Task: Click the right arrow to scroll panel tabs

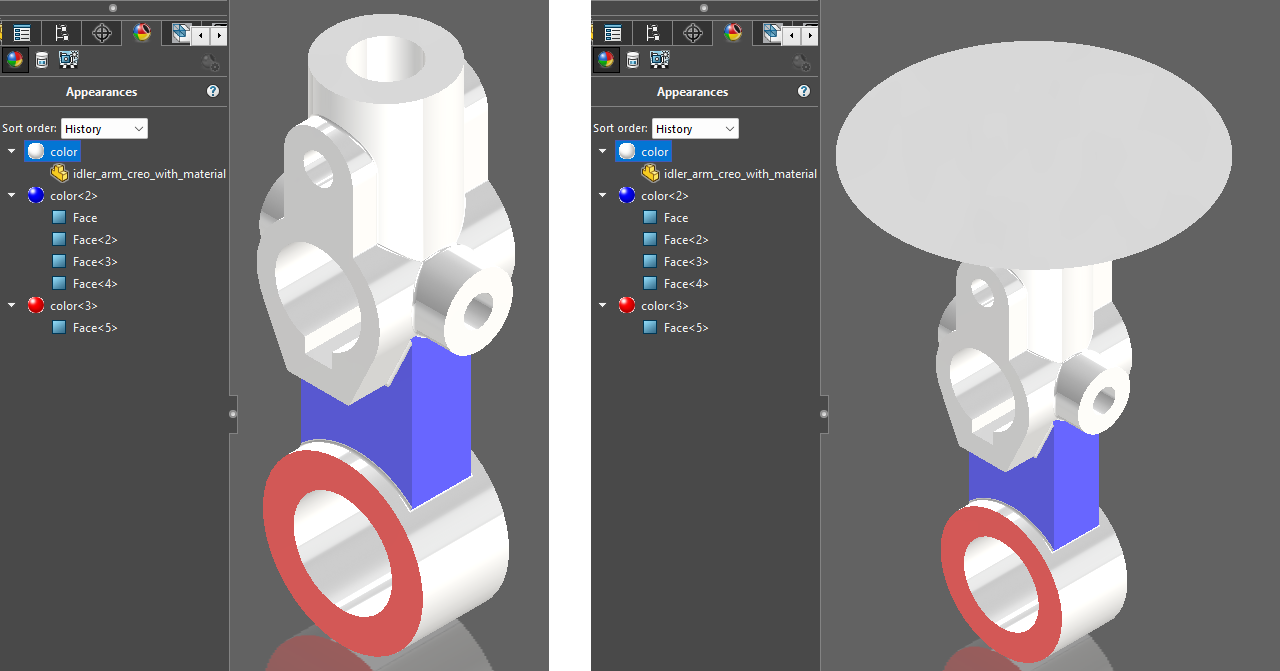Action: click(x=218, y=33)
